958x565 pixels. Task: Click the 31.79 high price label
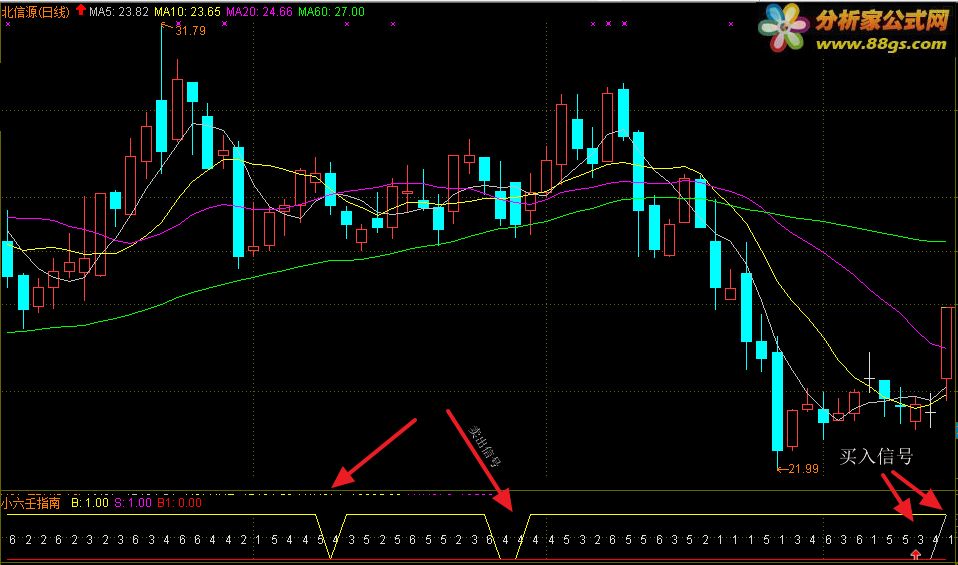click(190, 31)
